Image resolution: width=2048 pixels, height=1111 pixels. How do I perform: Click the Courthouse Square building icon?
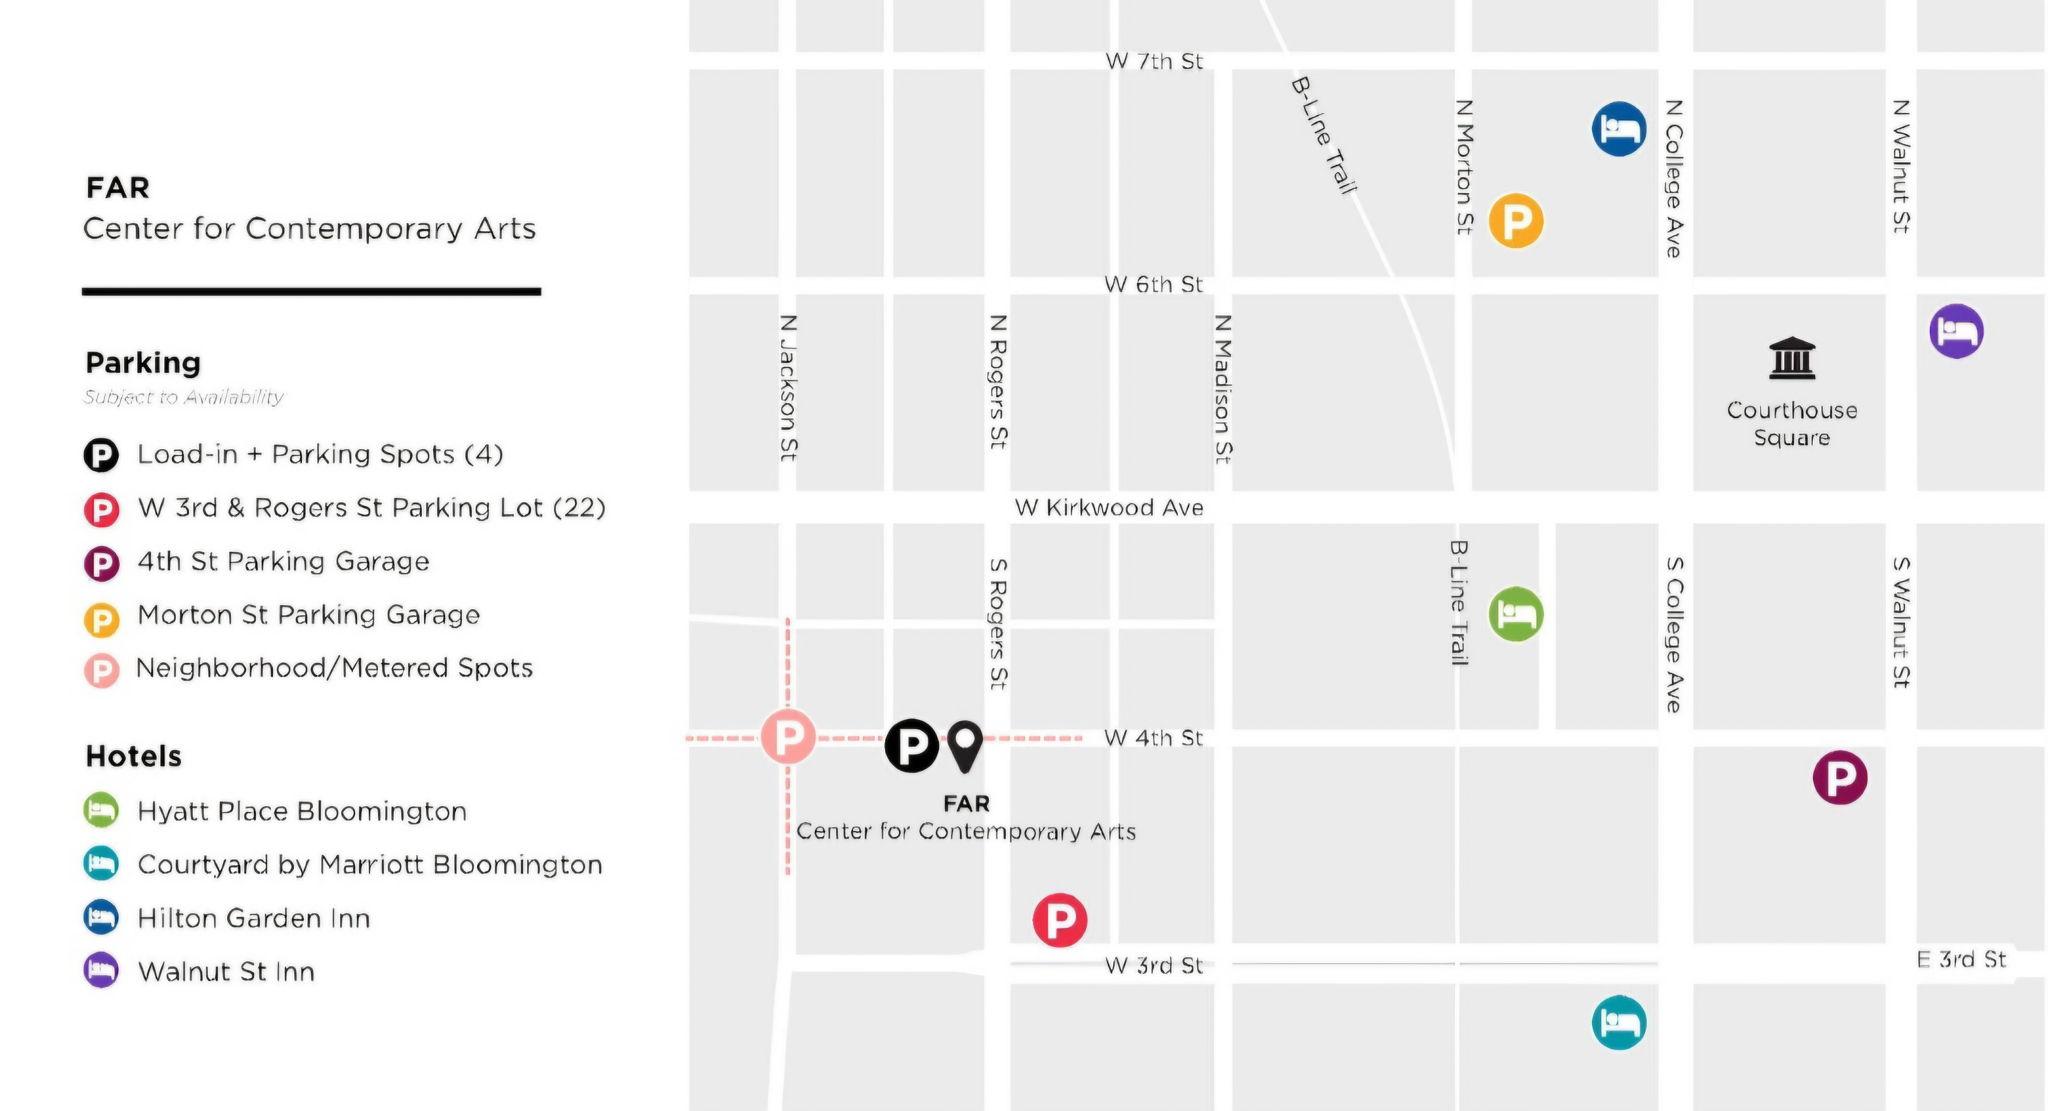point(1791,358)
